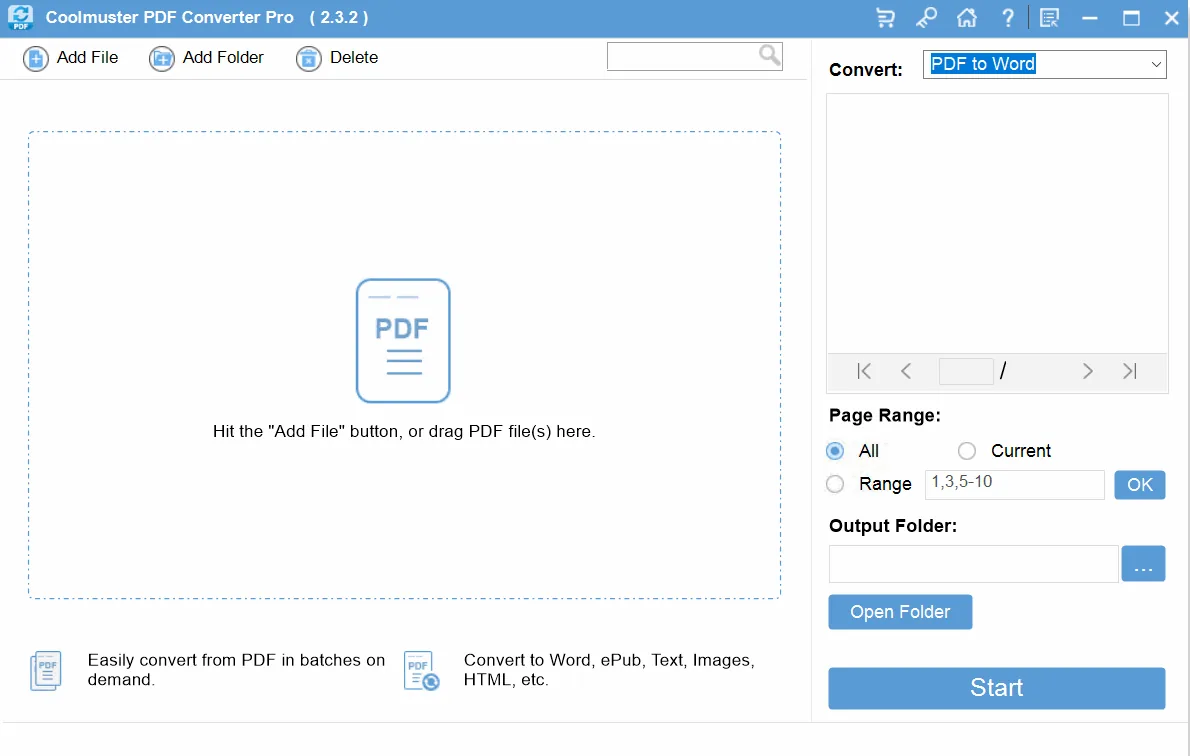Close the Coolmuster window

click(x=1172, y=17)
